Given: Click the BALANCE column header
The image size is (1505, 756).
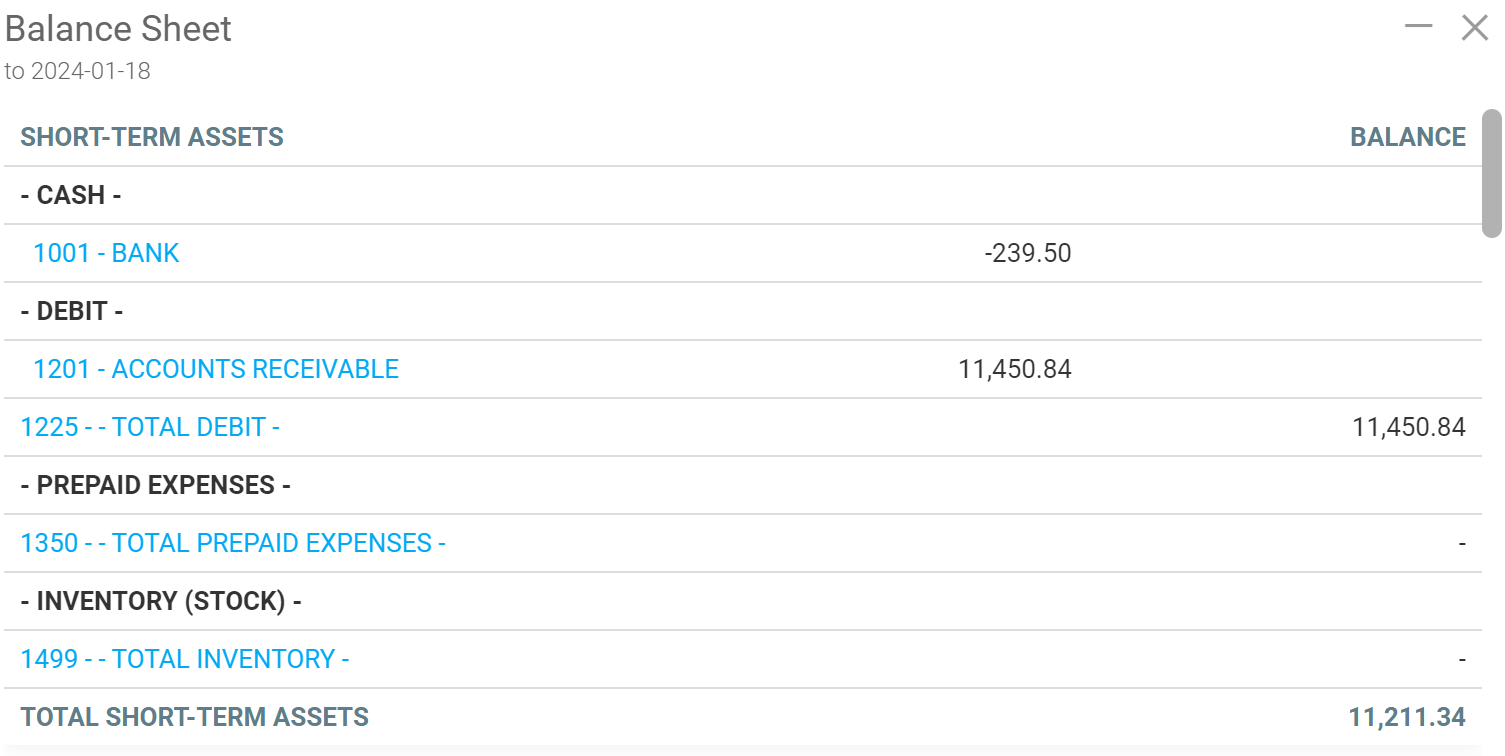Looking at the screenshot, I should [x=1407, y=137].
